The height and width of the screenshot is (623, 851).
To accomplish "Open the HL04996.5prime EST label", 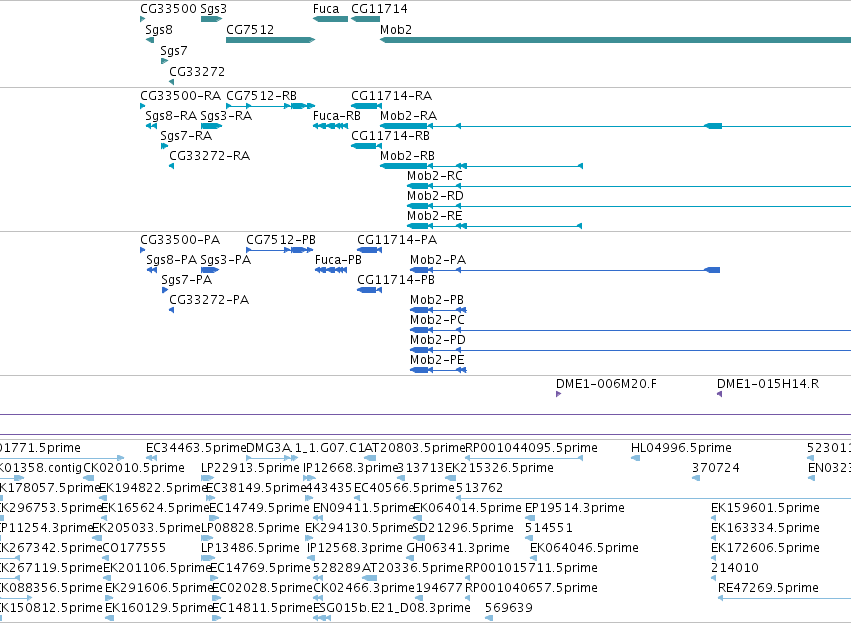I will click(x=681, y=448).
